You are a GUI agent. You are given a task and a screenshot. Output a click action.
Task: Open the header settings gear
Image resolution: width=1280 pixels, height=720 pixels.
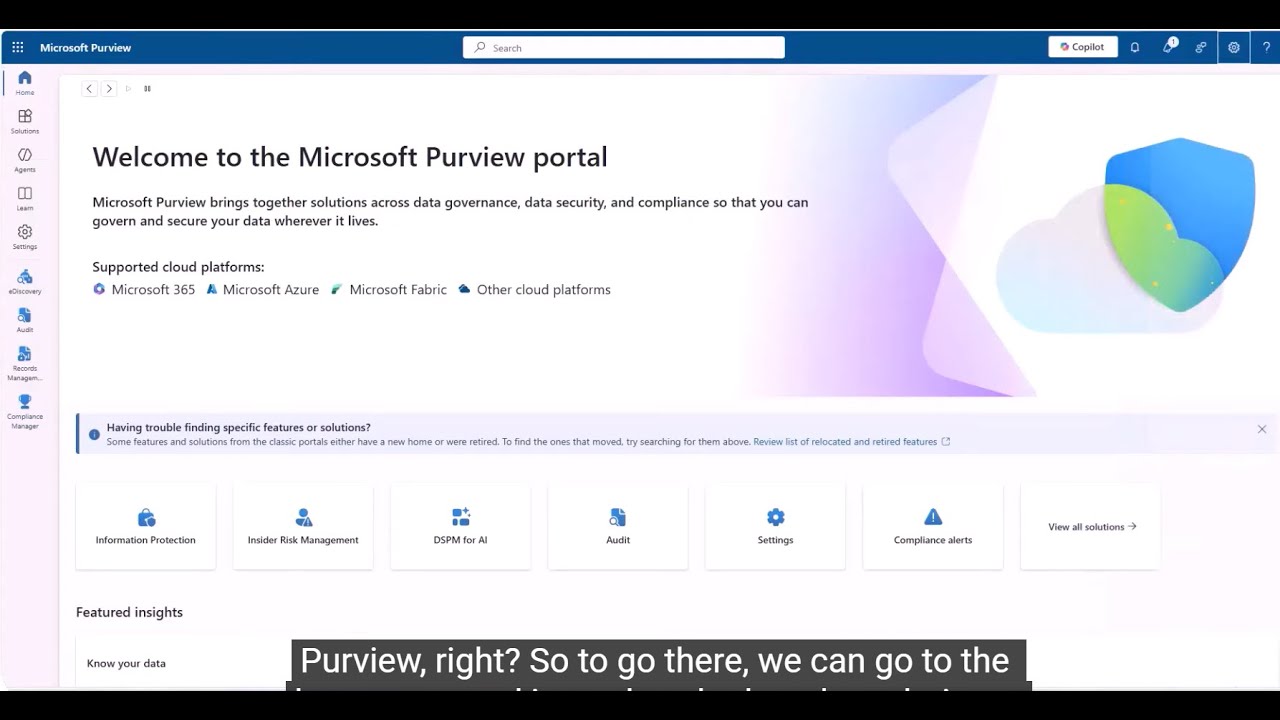1234,47
